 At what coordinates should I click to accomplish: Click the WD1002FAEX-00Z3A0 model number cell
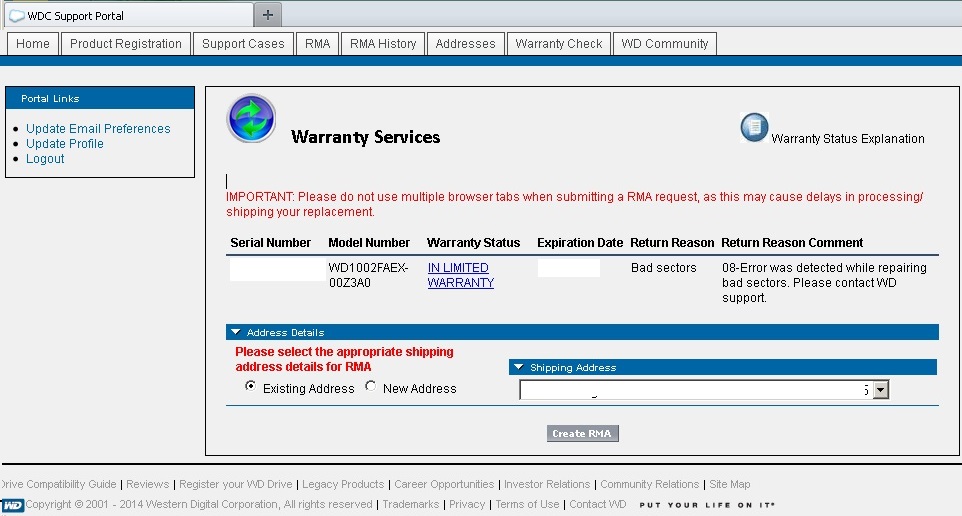click(368, 275)
